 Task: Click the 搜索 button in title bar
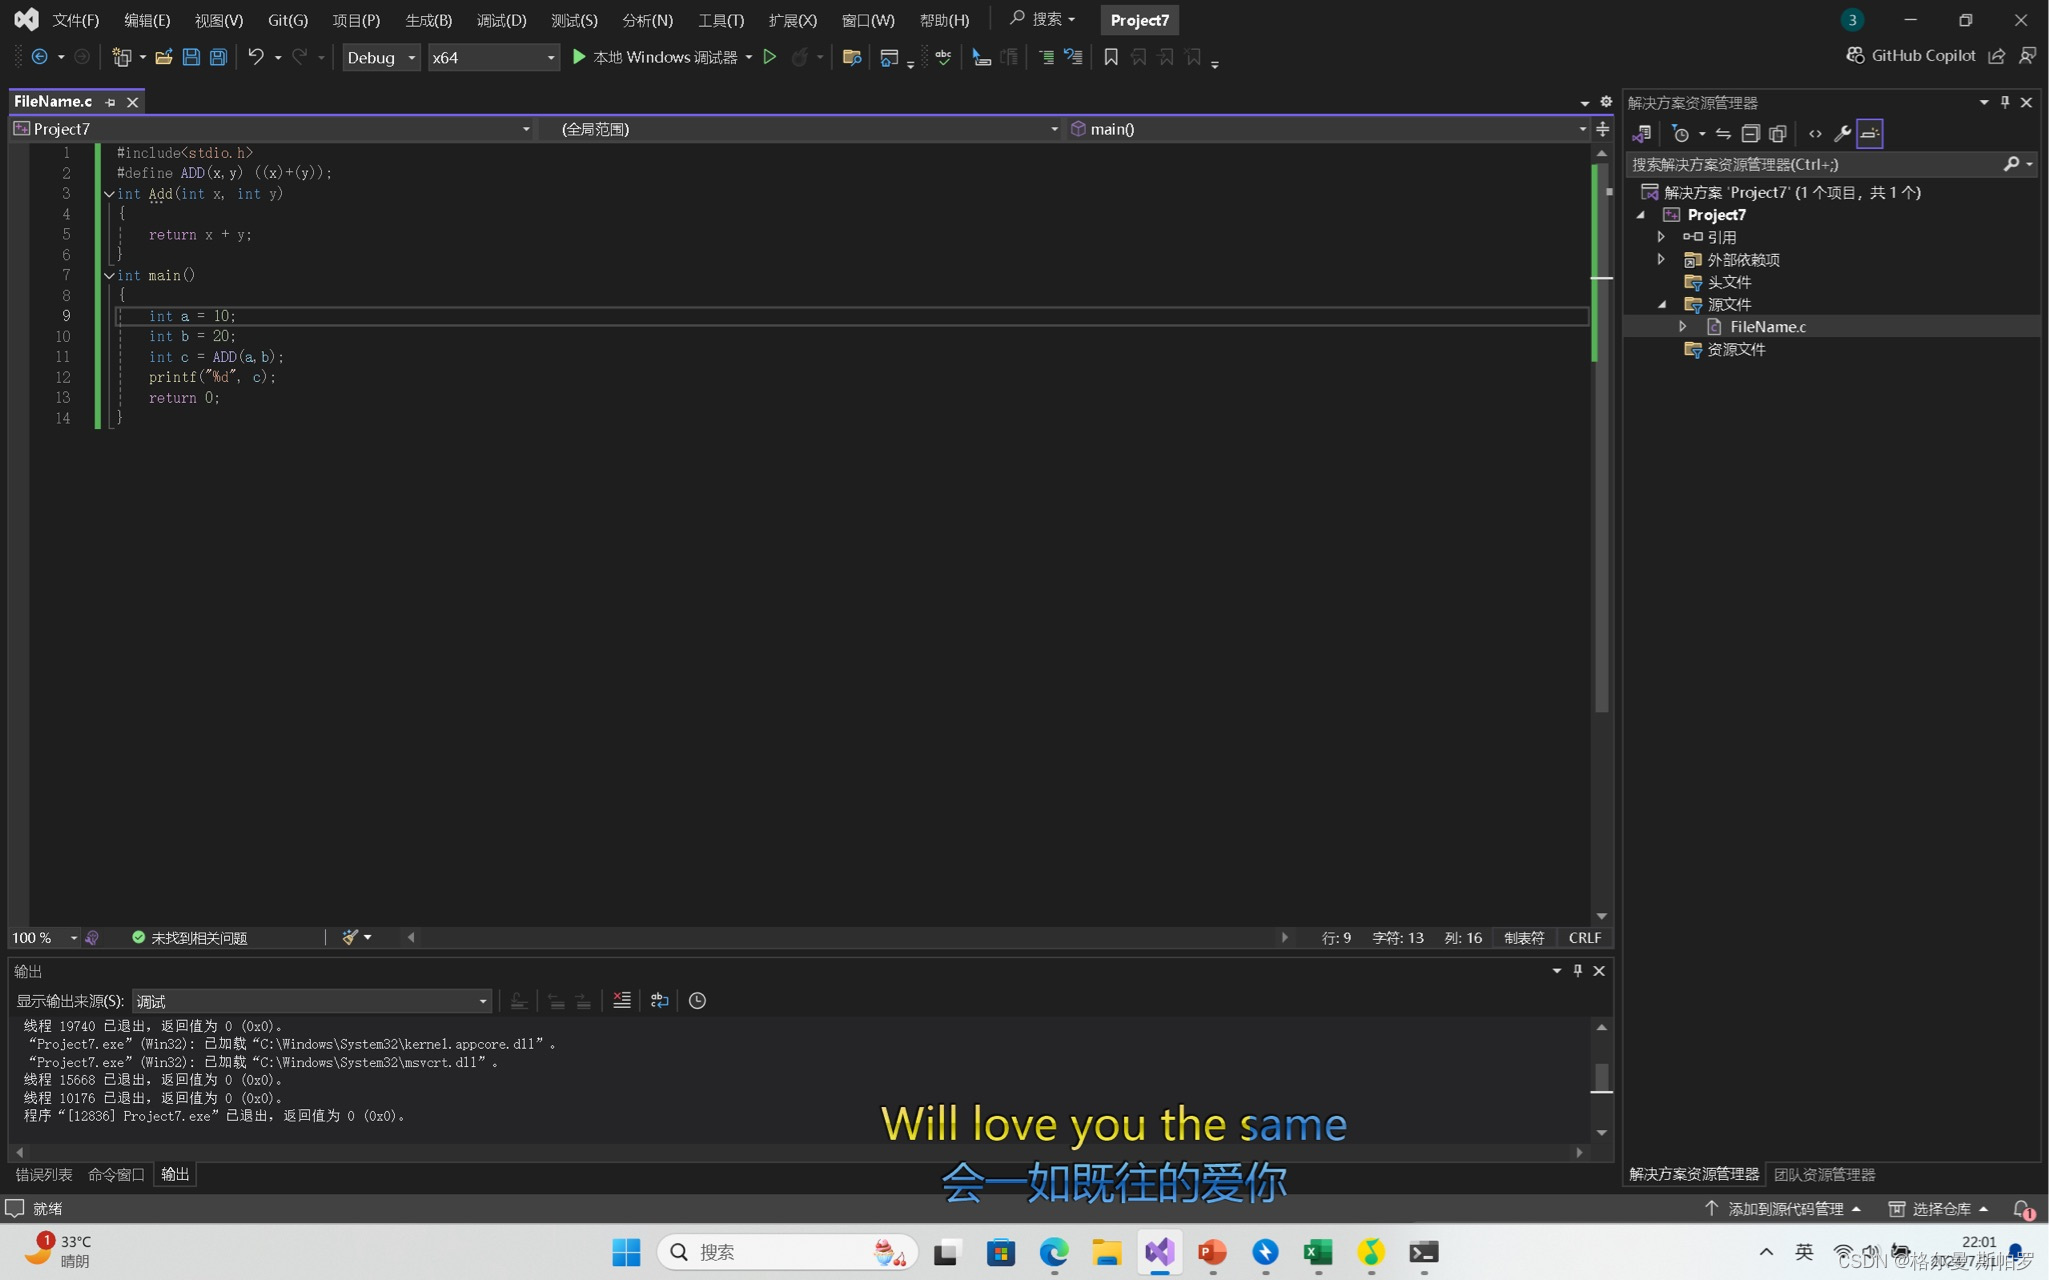pos(1042,19)
